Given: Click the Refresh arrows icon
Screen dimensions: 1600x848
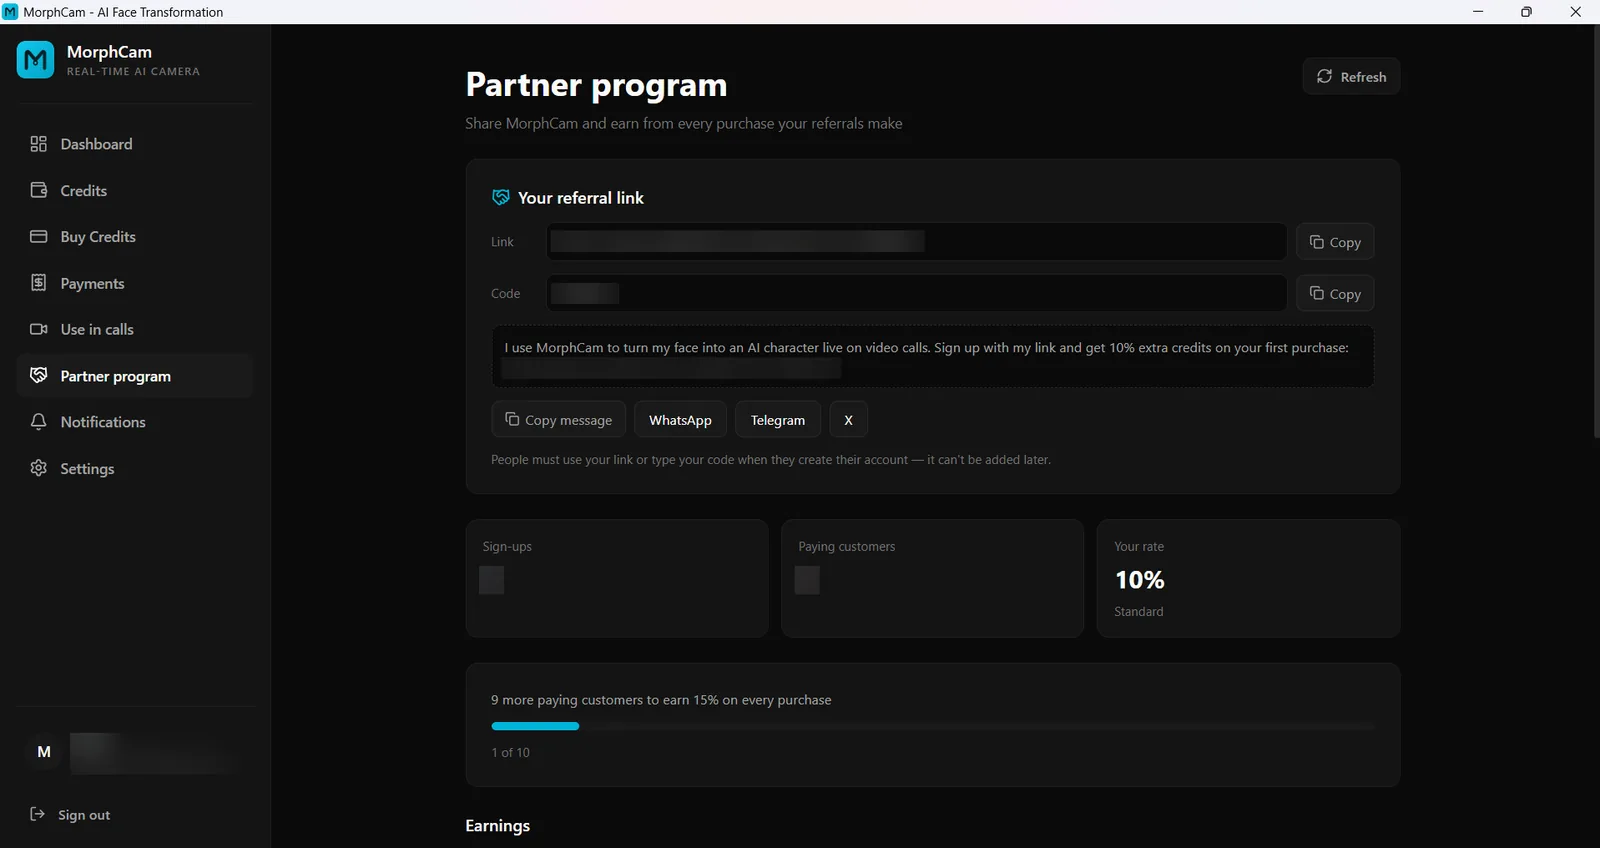Looking at the screenshot, I should pyautogui.click(x=1324, y=76).
